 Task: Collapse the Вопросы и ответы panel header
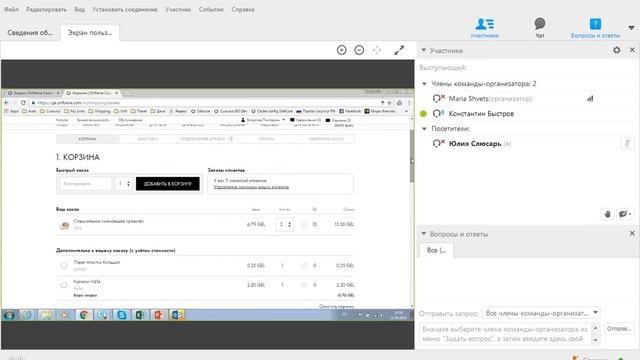(424, 233)
